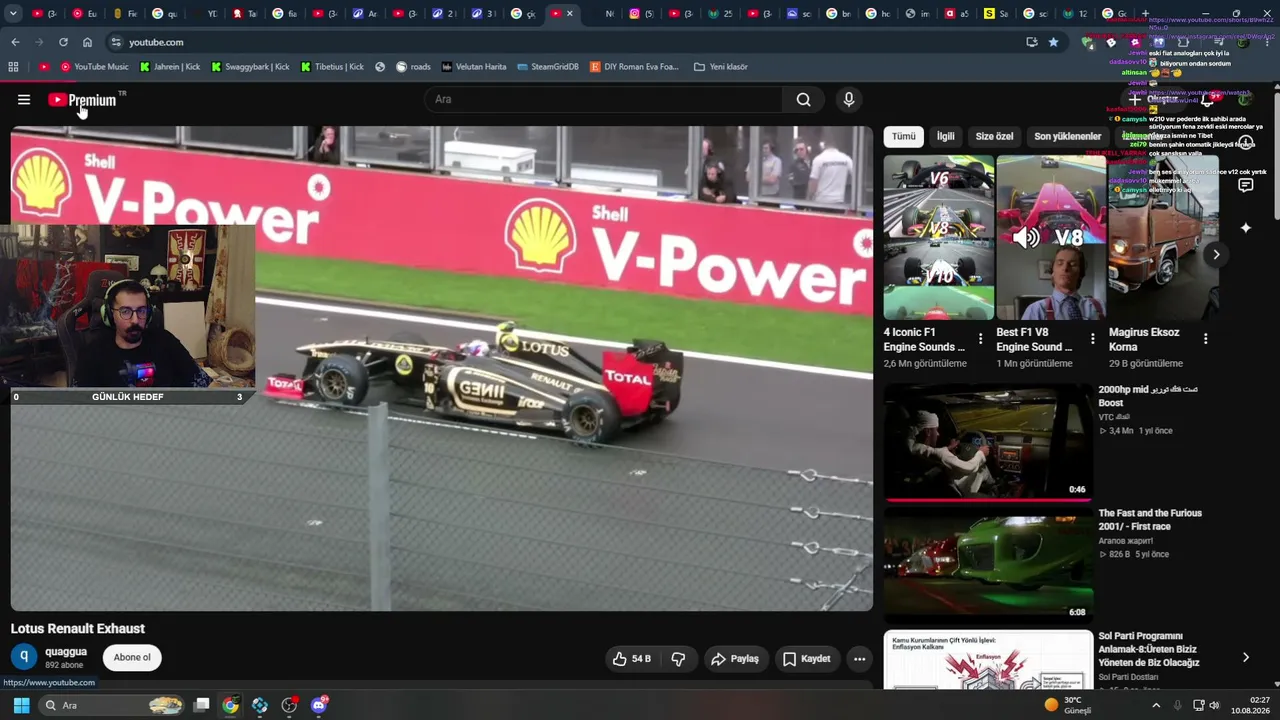Open the quaggua channel name link
This screenshot has height=720, width=1280.
click(x=66, y=651)
